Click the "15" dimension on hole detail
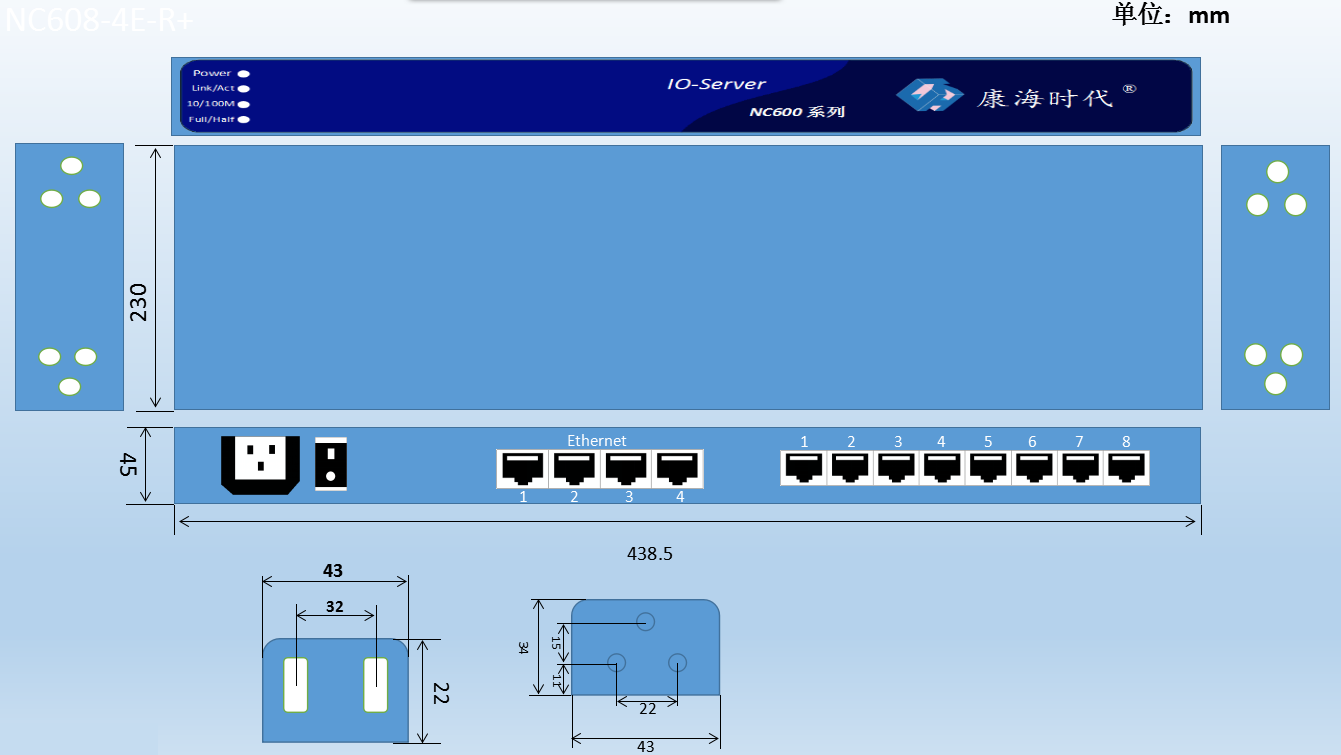1341x755 pixels. click(556, 644)
